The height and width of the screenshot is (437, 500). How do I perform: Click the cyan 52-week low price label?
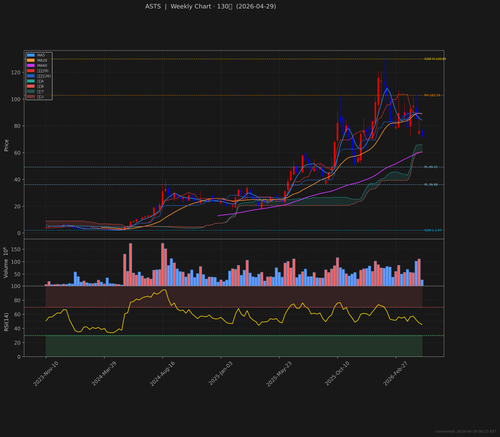tap(433, 230)
